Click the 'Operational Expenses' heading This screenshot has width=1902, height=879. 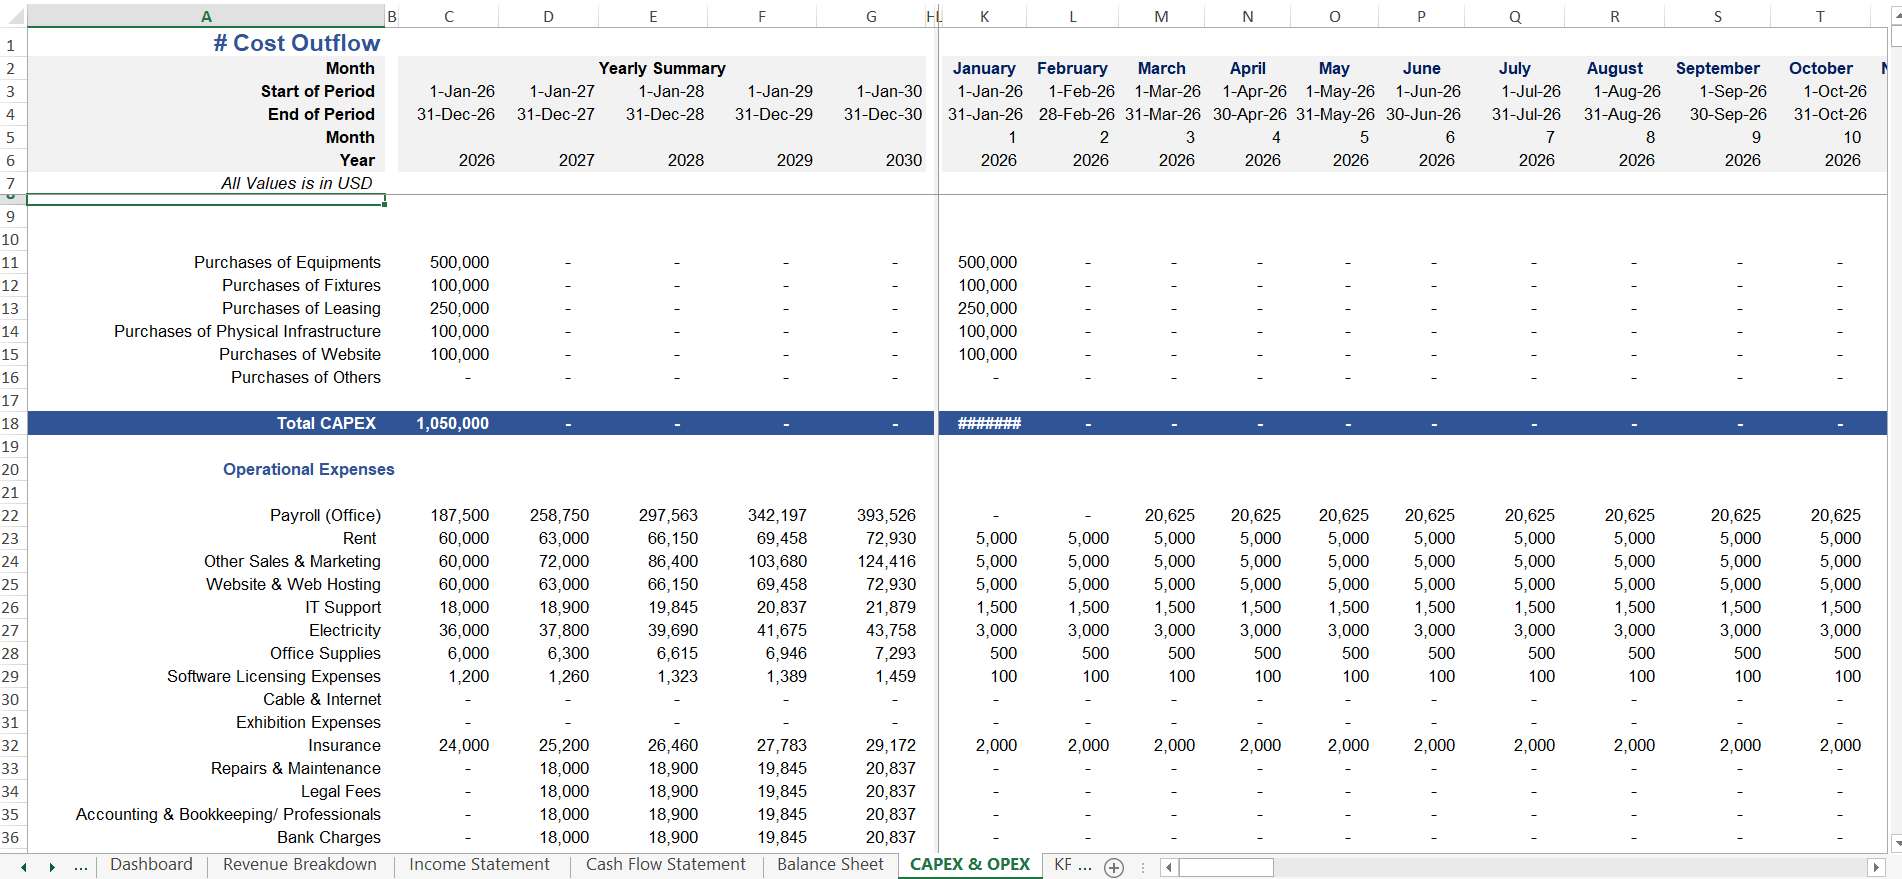(x=309, y=469)
